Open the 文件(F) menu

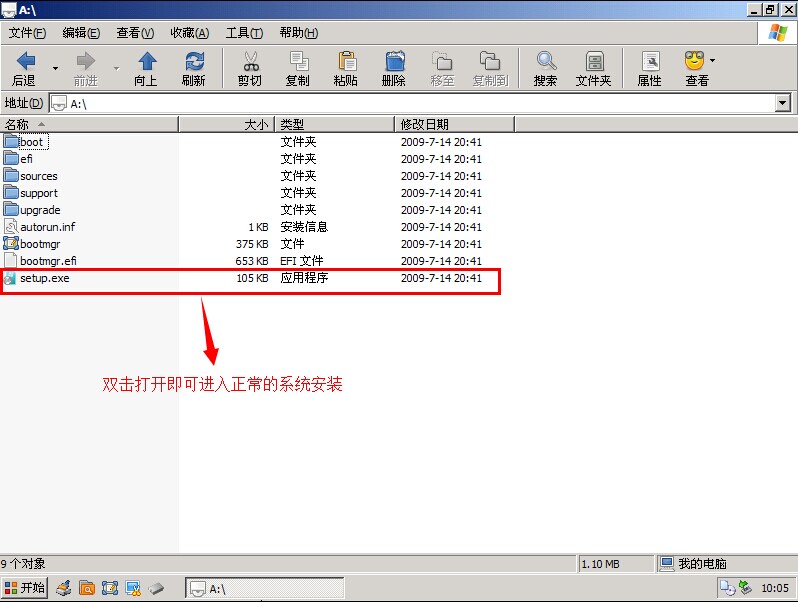tap(27, 33)
